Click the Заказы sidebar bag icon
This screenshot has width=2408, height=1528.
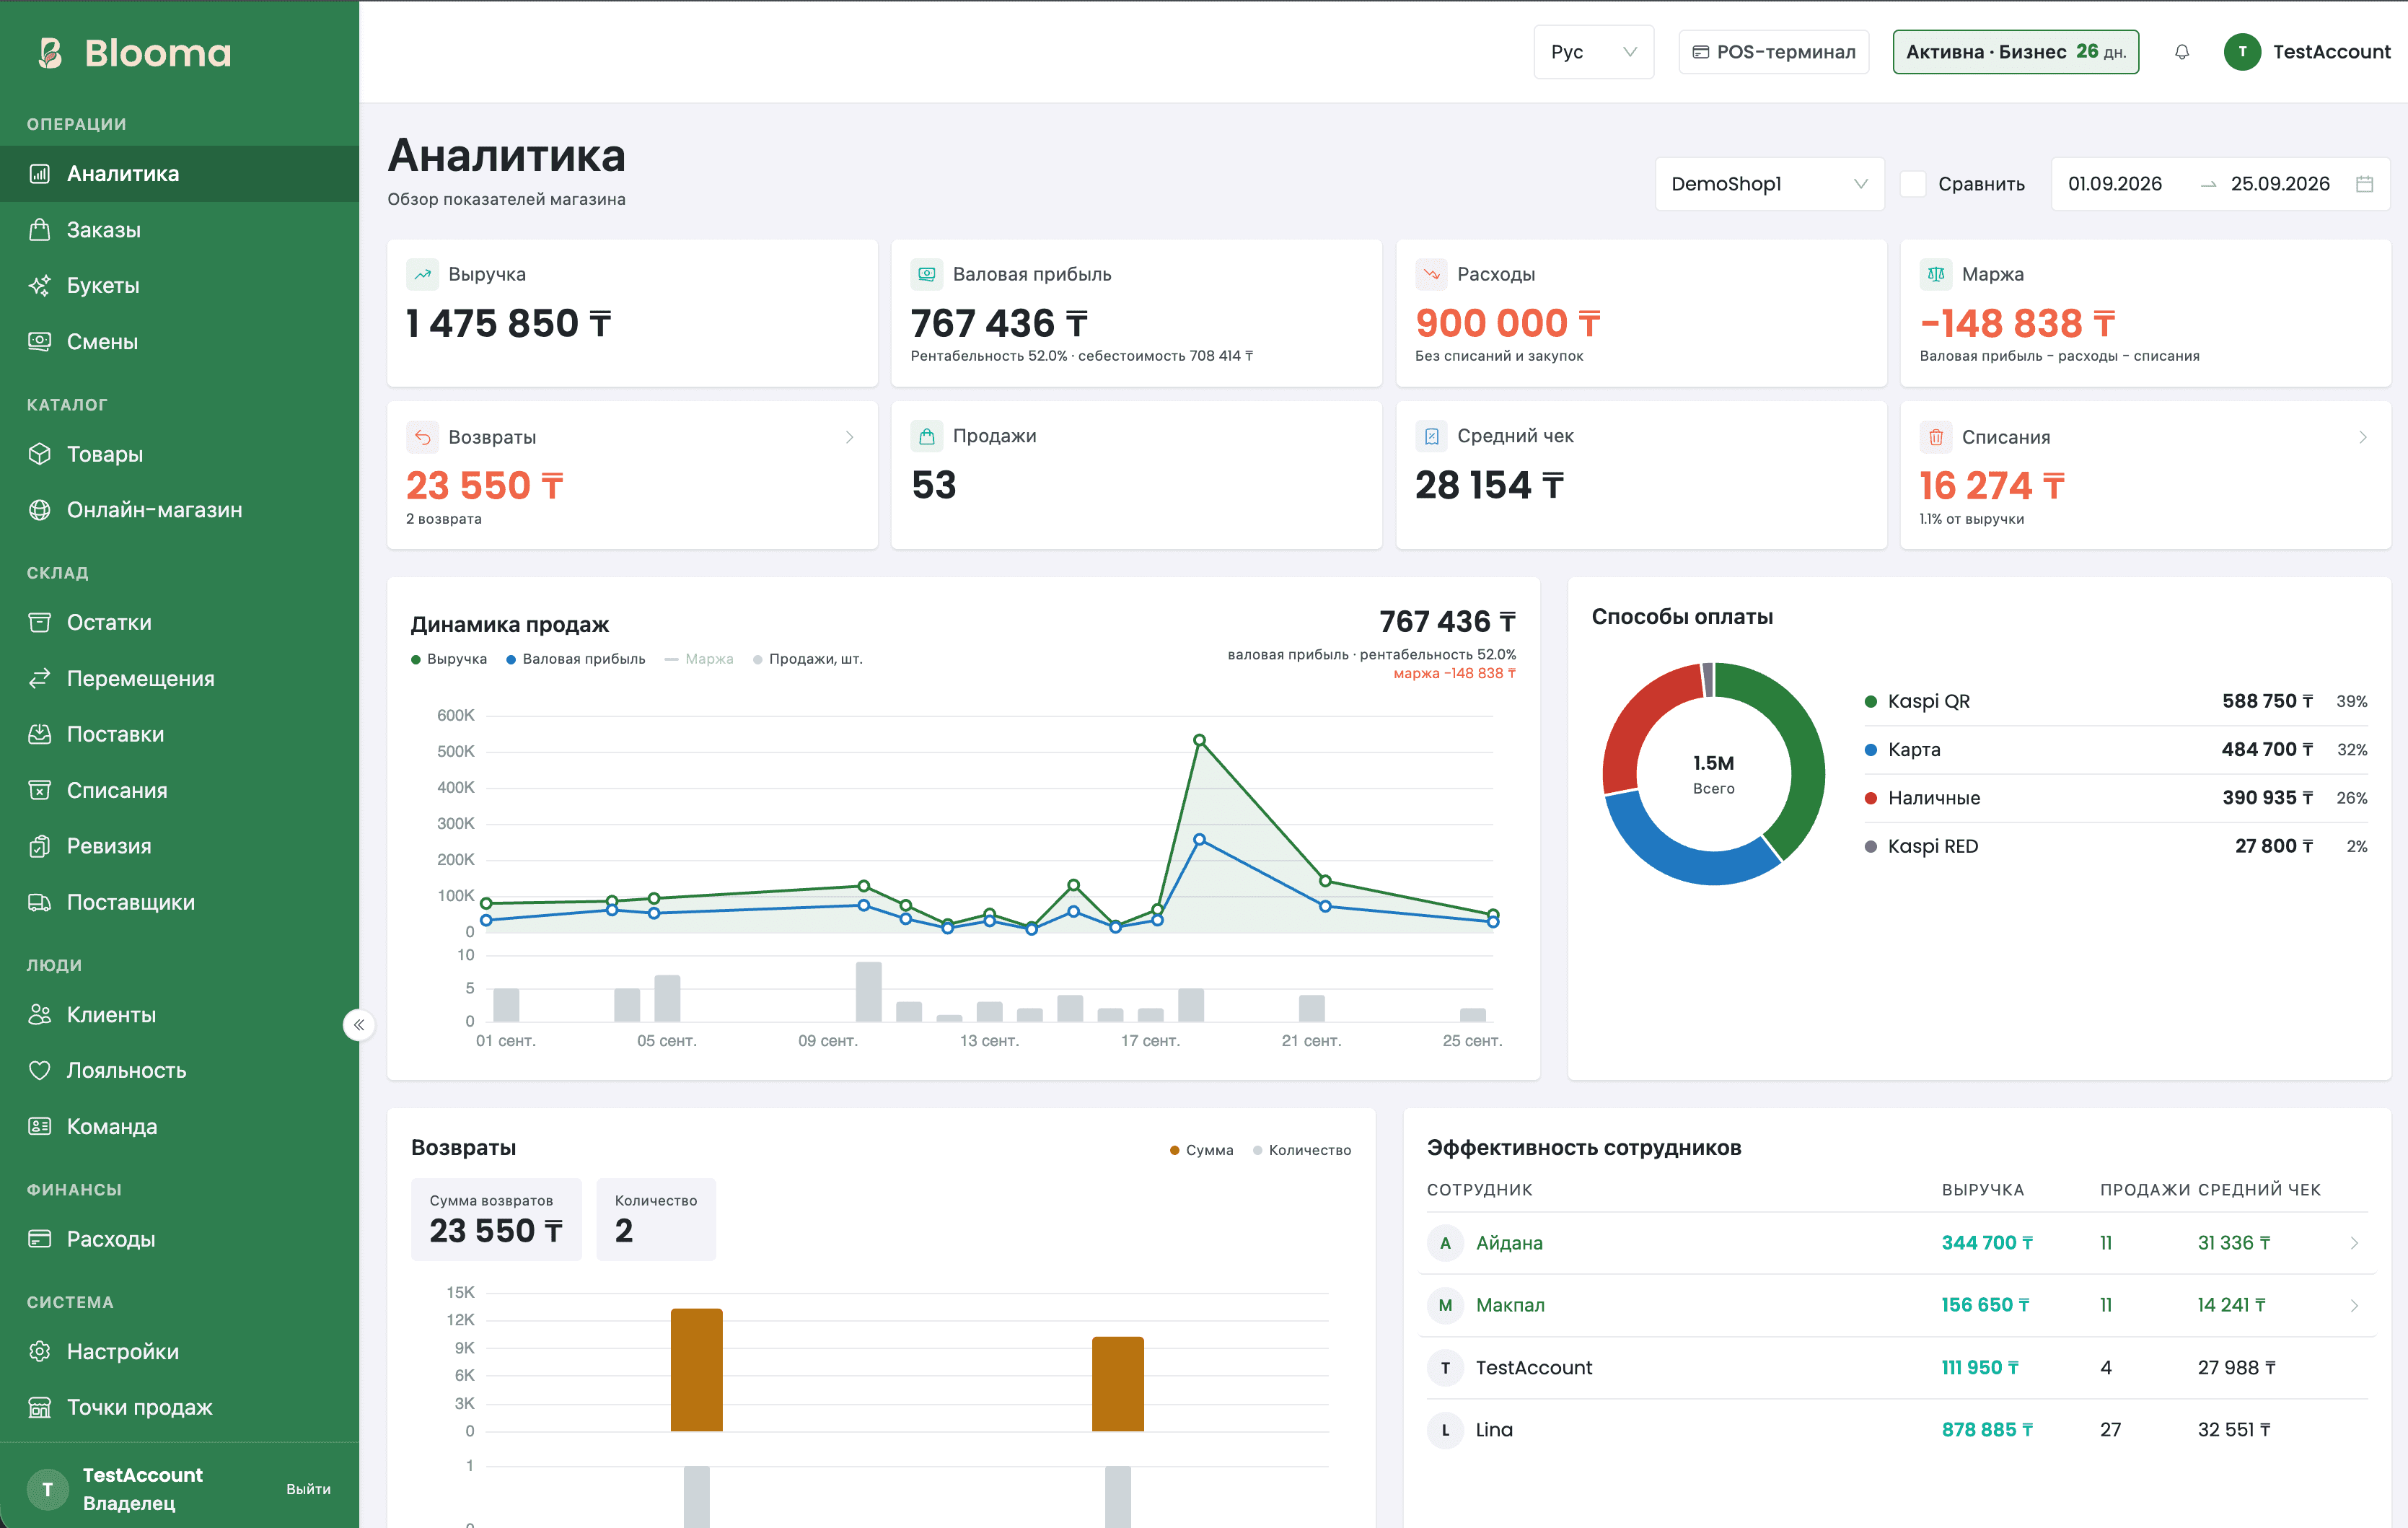point(39,230)
